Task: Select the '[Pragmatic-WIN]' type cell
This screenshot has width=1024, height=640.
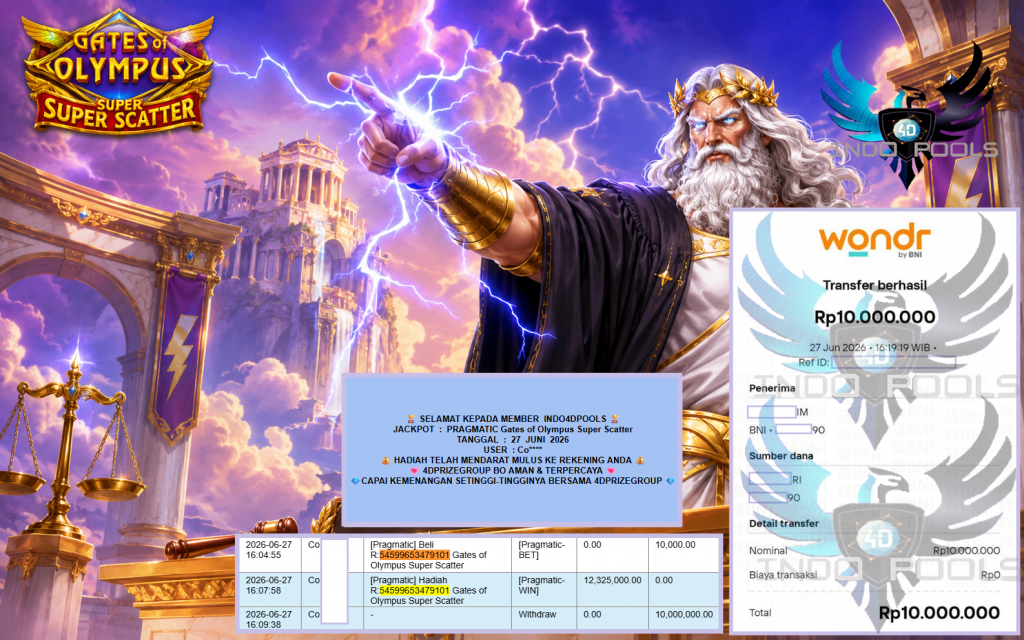Action: pyautogui.click(x=545, y=590)
